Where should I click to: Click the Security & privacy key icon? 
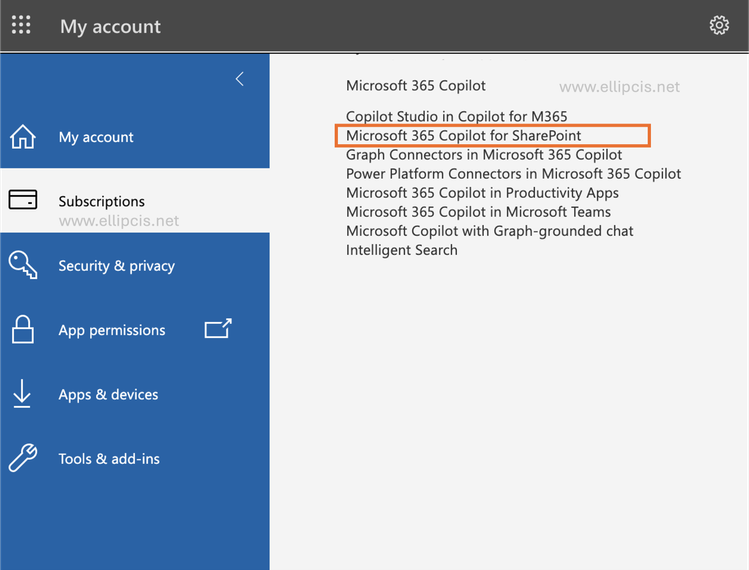(x=22, y=265)
